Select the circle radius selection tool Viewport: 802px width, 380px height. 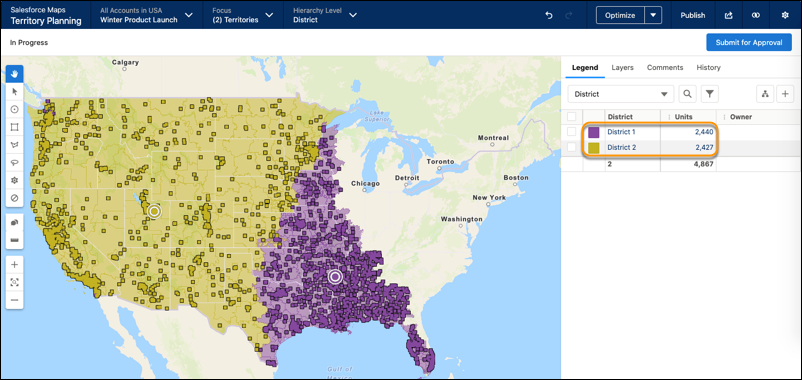pyautogui.click(x=14, y=109)
